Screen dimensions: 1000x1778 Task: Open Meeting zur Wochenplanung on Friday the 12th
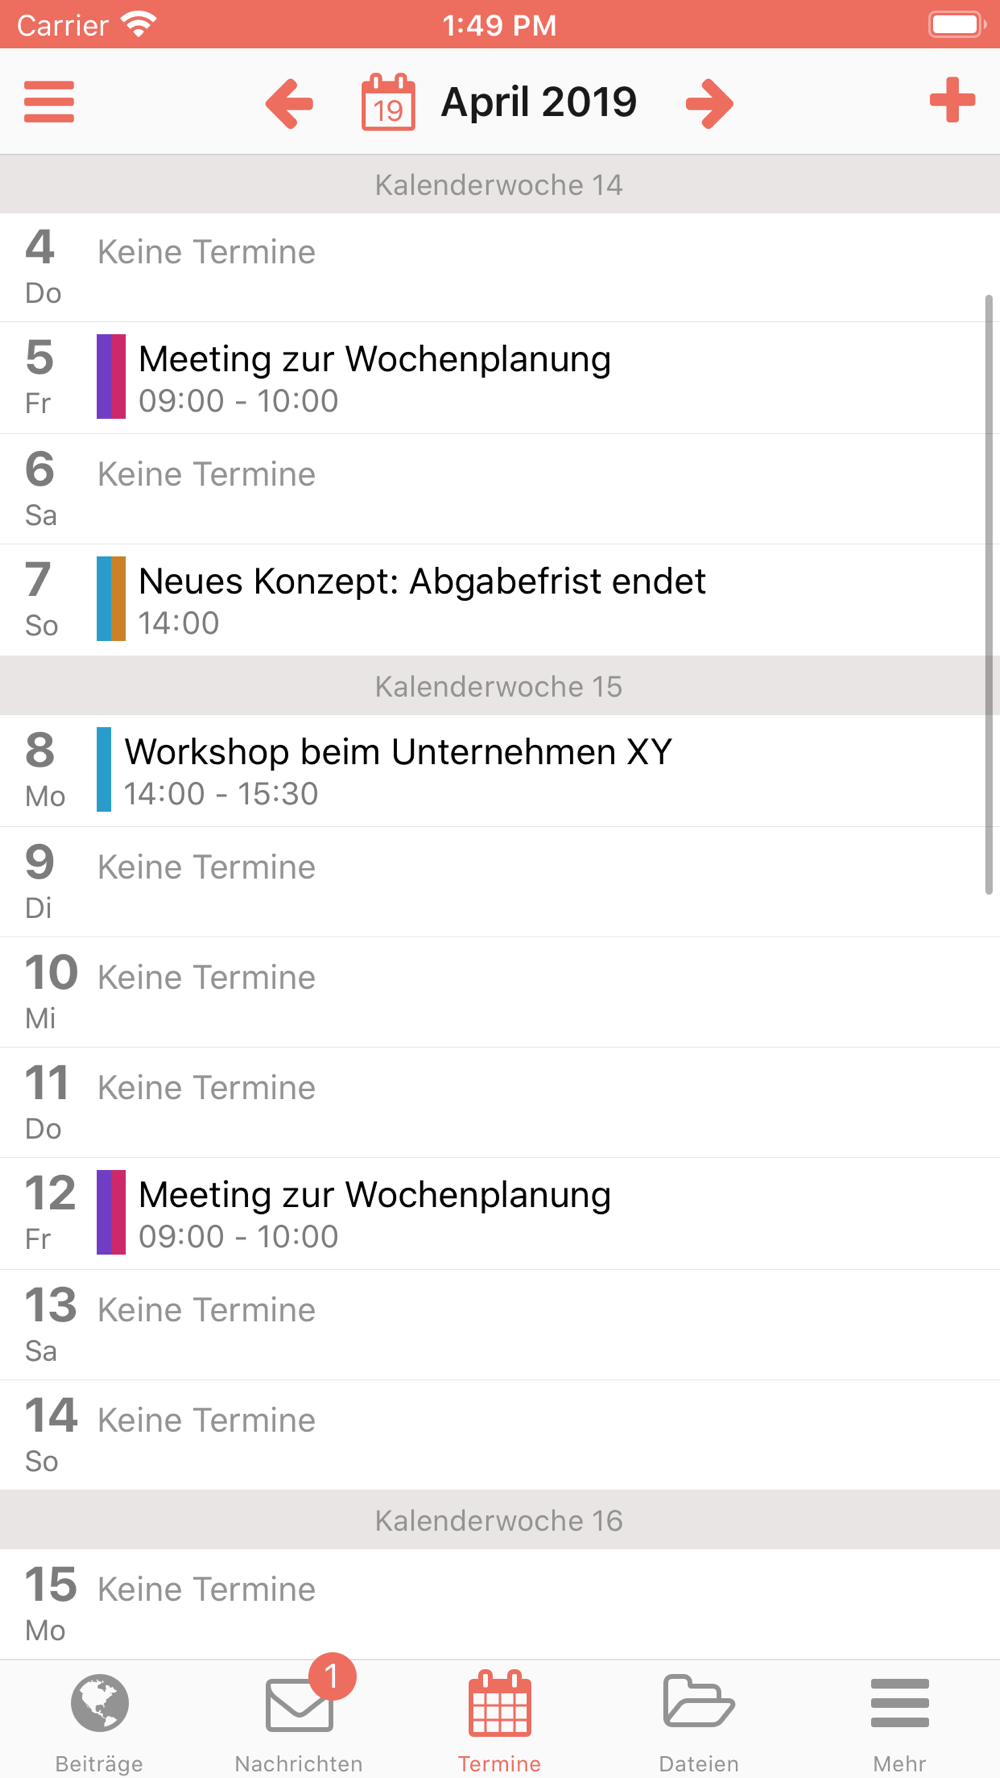500,1214
